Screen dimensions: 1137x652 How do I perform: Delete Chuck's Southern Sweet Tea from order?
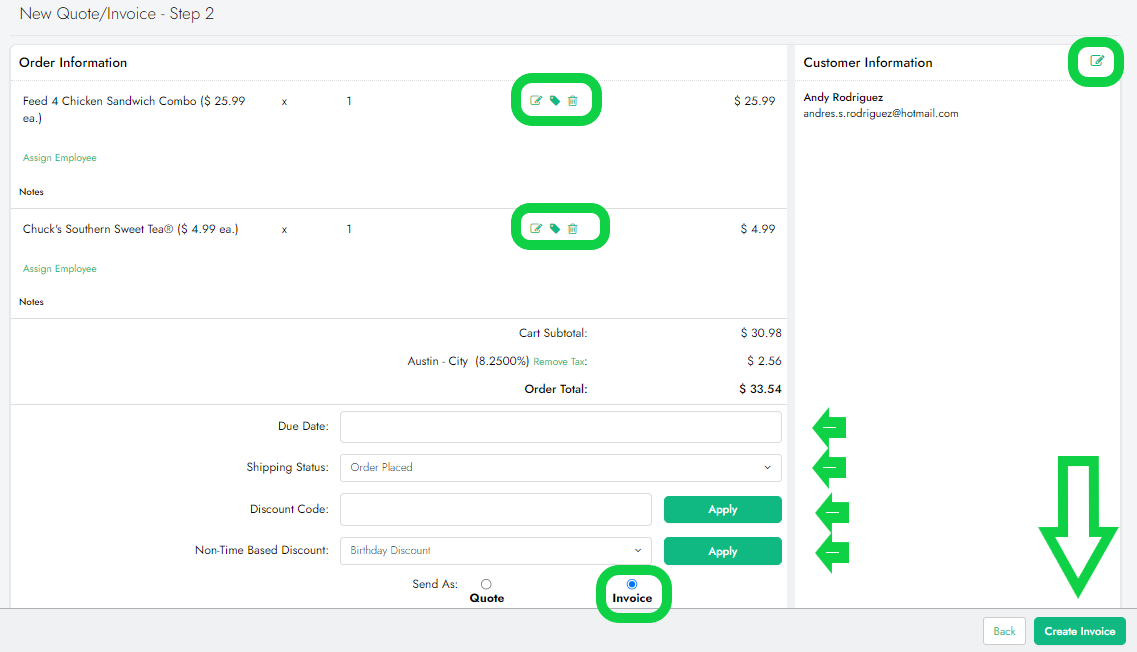(573, 229)
